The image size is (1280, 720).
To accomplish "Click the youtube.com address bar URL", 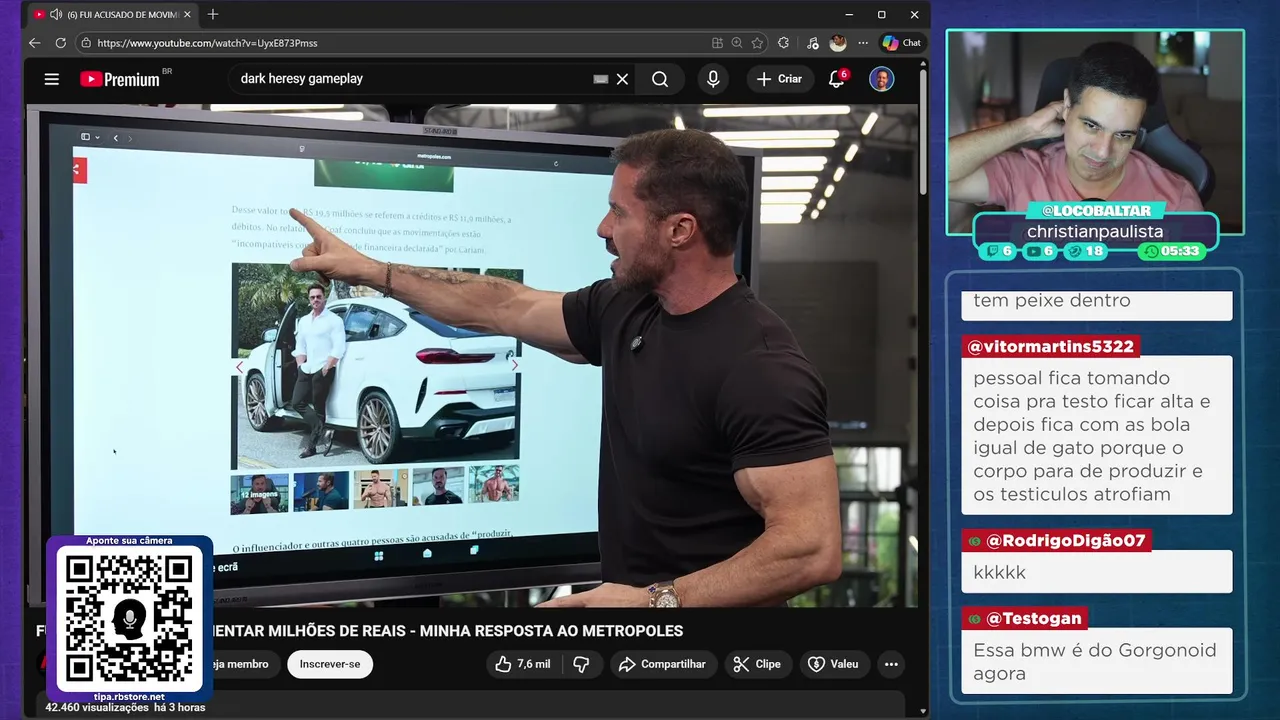I will [208, 43].
